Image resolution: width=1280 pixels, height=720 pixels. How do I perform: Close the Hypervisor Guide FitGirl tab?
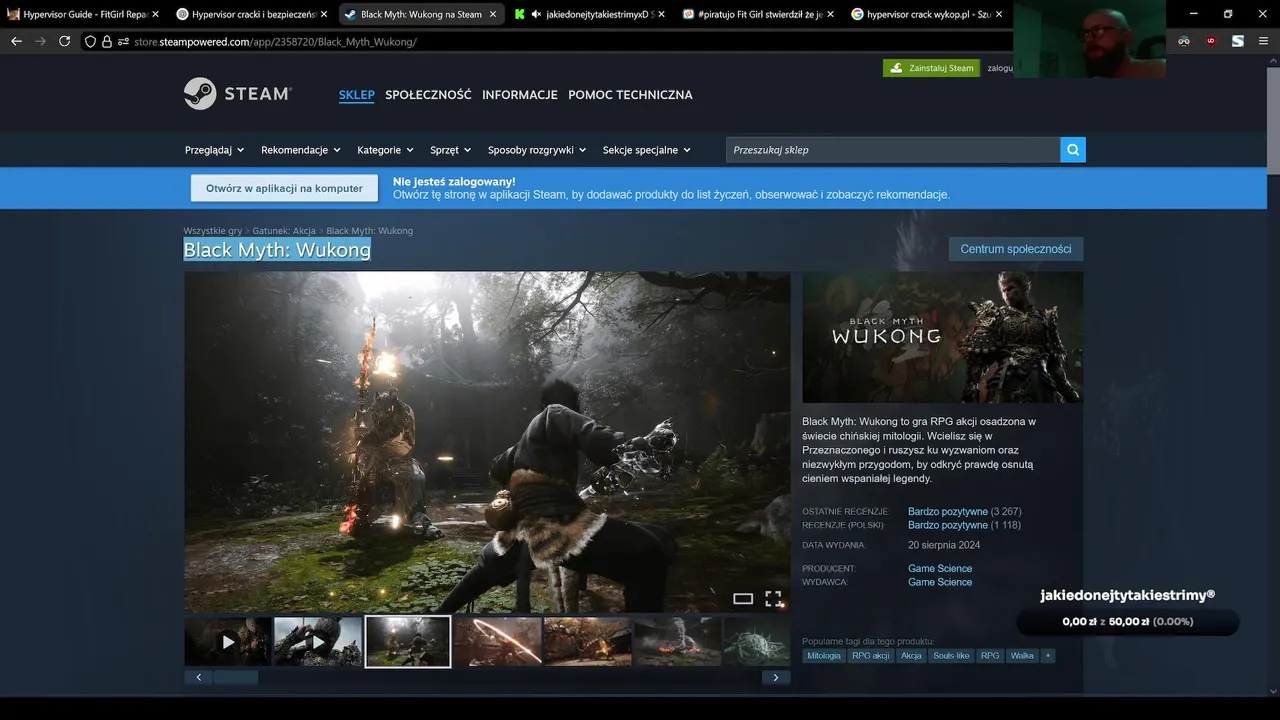click(155, 14)
